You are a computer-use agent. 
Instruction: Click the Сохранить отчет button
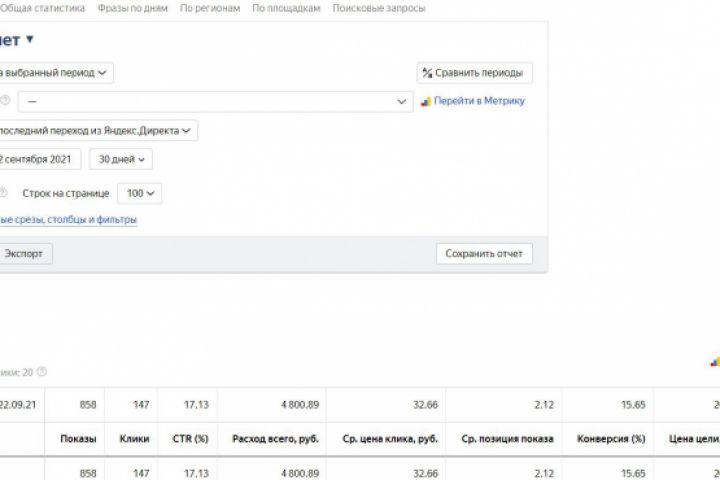point(484,253)
